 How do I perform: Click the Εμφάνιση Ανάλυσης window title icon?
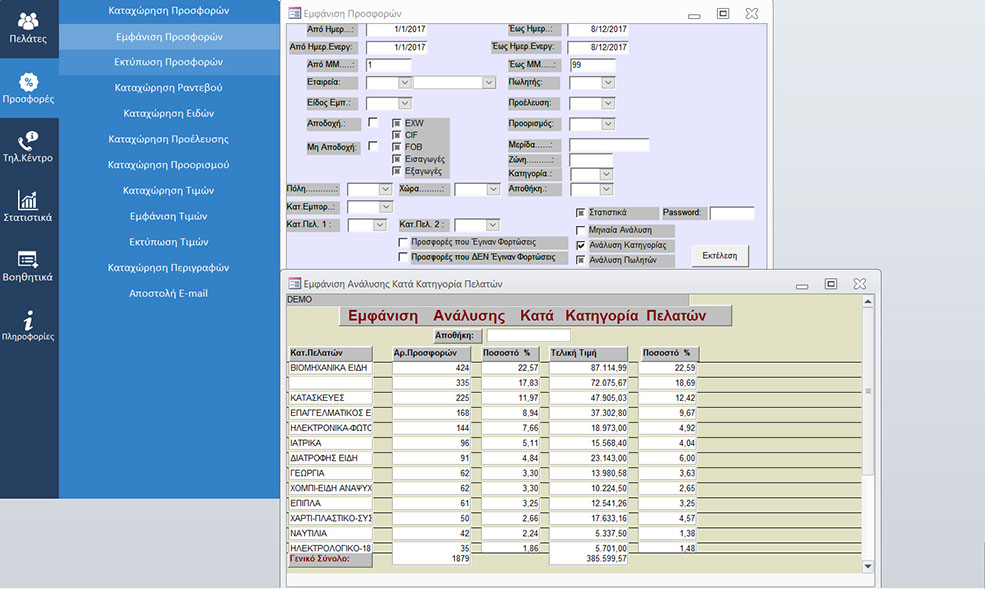point(294,284)
